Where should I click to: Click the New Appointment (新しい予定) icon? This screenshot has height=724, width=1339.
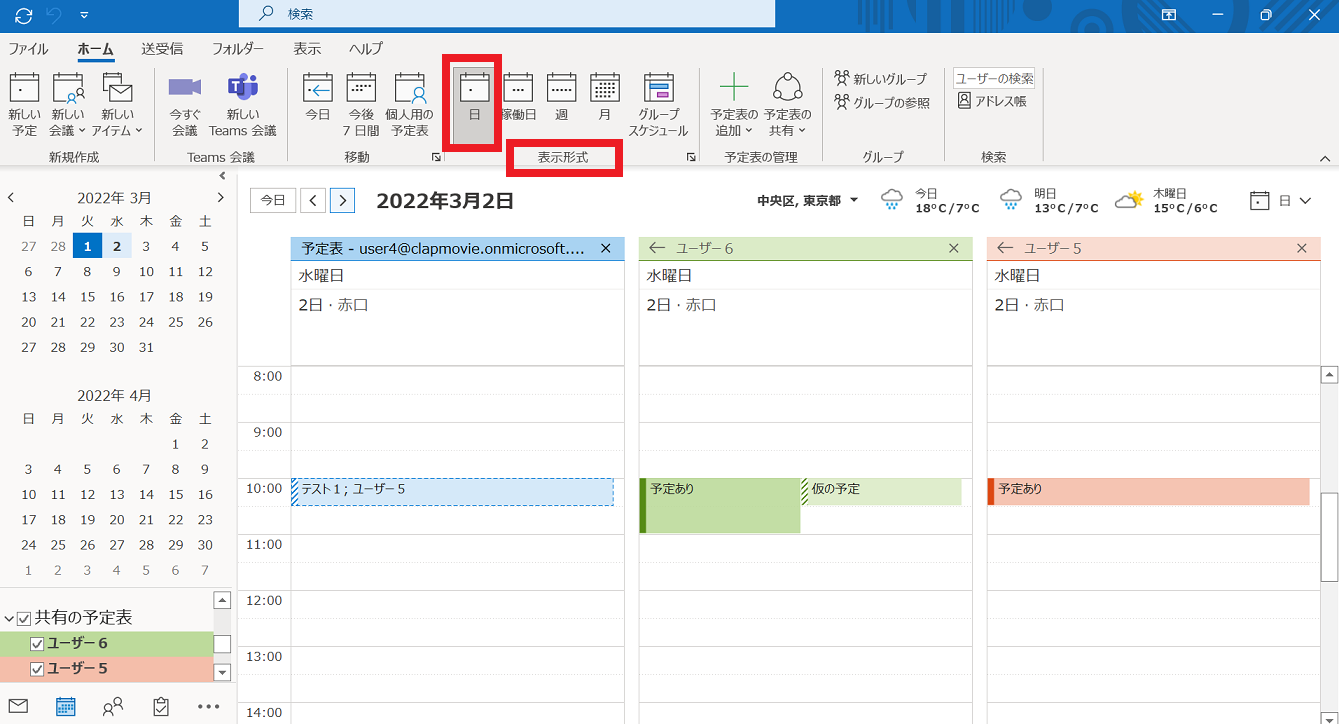[24, 103]
